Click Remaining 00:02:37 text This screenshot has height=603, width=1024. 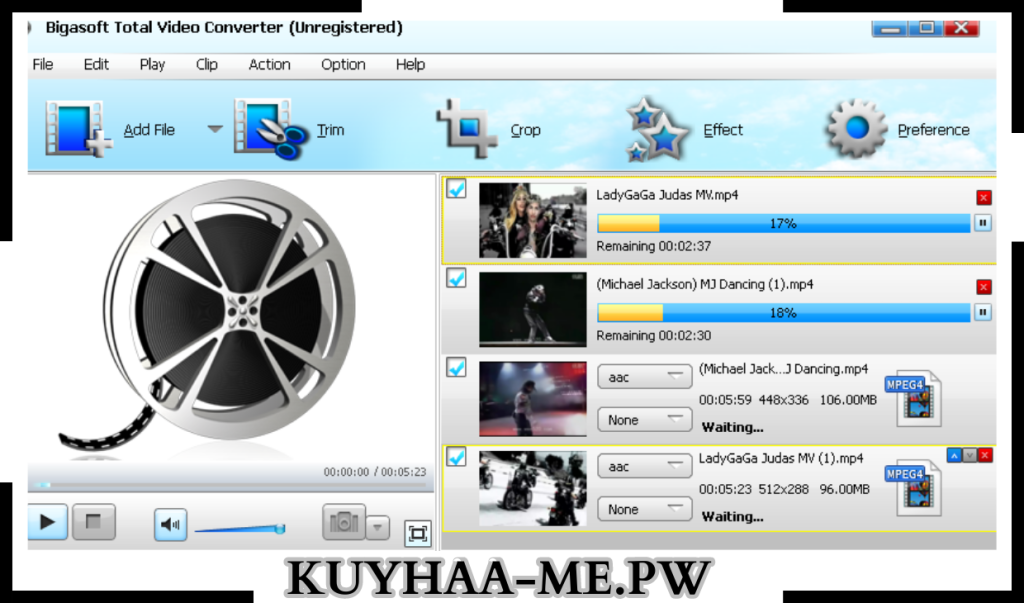[654, 246]
